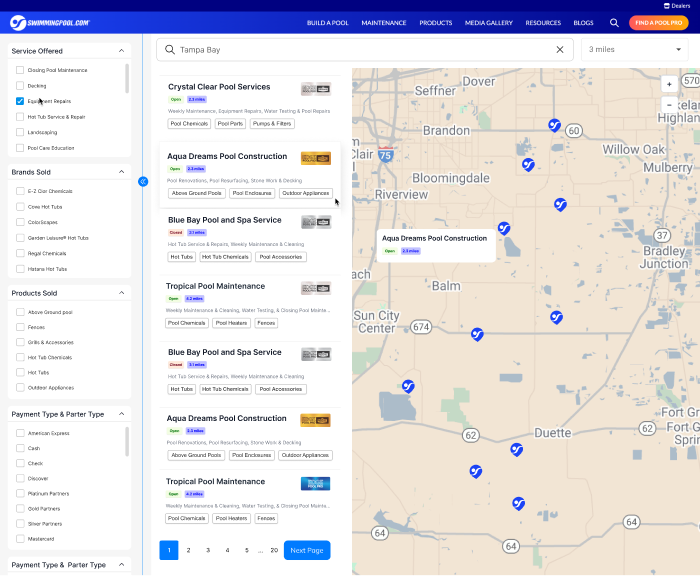700x576 pixels.
Task: Click the Pumps & Filters tag
Action: (272, 124)
